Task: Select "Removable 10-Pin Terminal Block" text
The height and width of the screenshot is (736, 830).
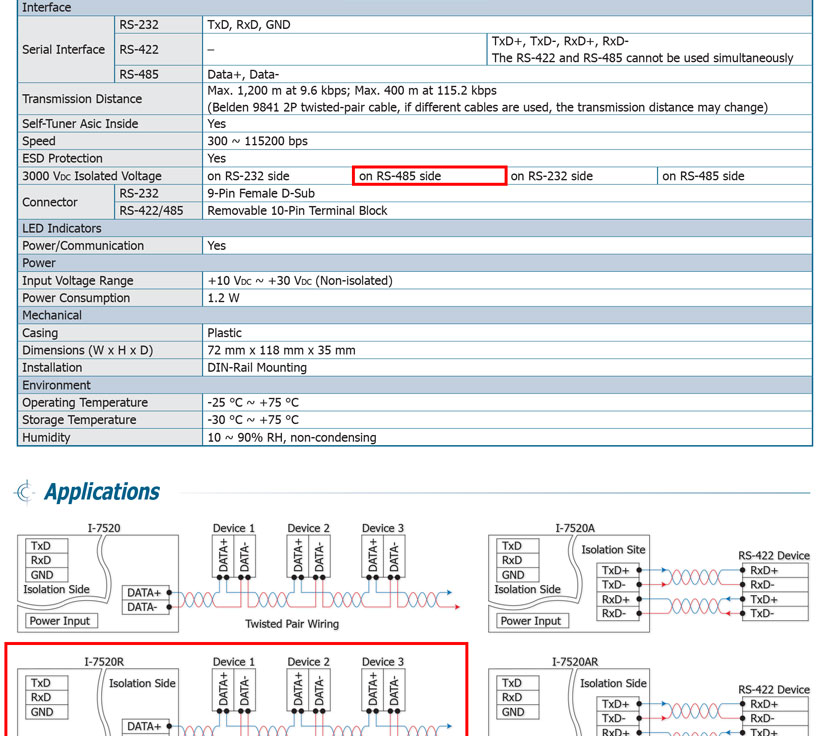Action: click(297, 211)
